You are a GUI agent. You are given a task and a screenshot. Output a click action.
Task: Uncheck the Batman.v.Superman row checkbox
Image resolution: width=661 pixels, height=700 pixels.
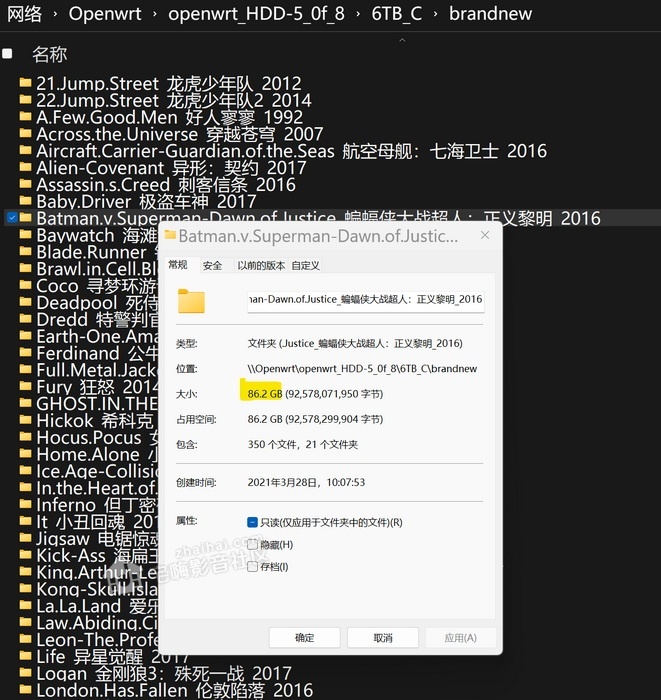(x=12, y=218)
